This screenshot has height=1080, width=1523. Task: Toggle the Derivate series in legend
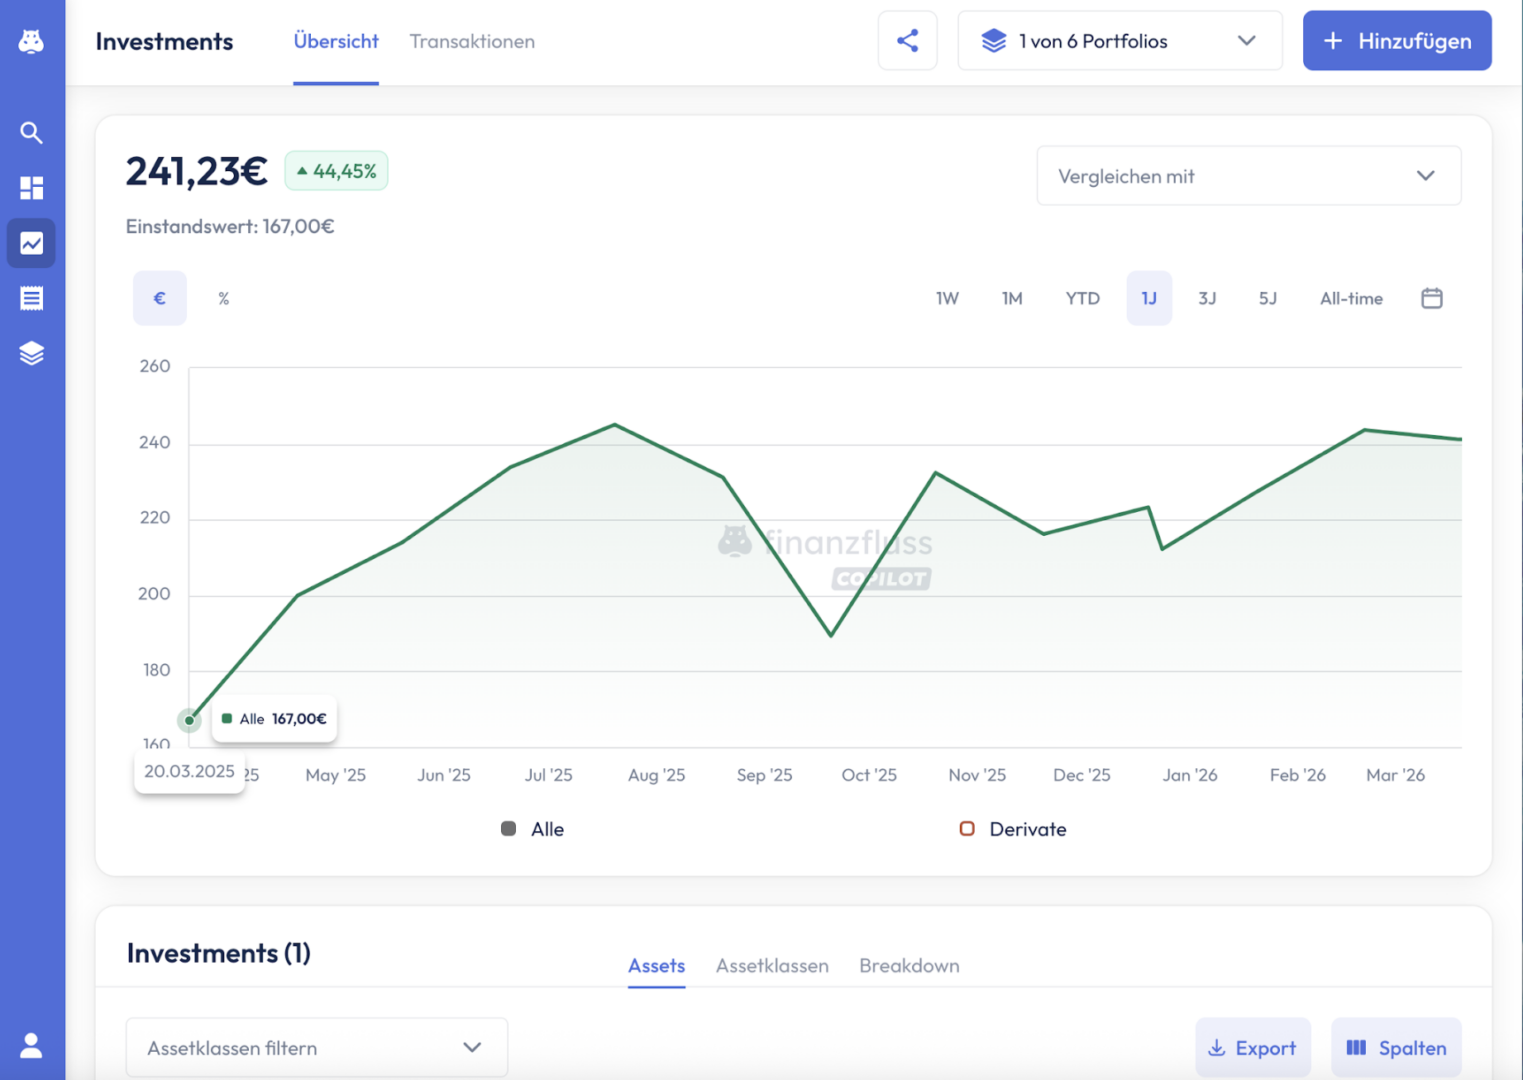1013,829
